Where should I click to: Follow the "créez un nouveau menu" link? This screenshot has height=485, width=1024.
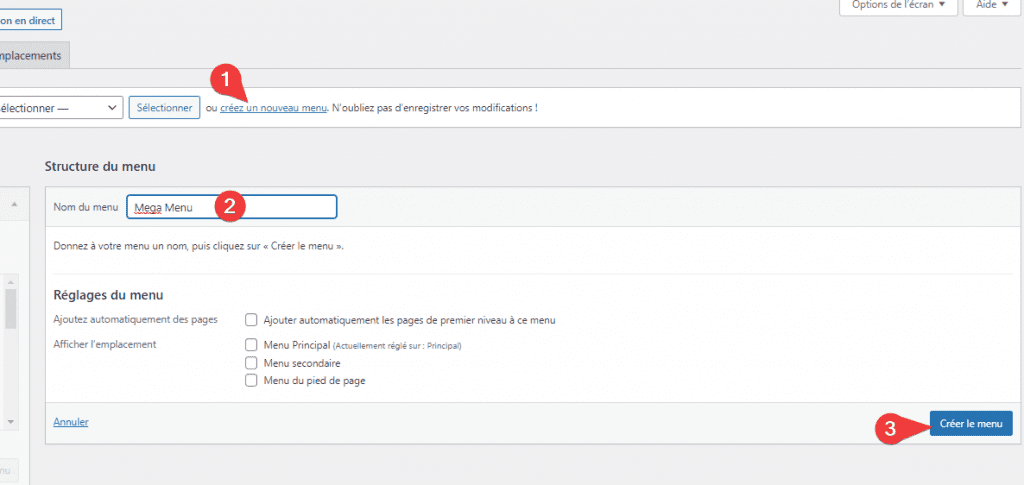click(x=273, y=108)
